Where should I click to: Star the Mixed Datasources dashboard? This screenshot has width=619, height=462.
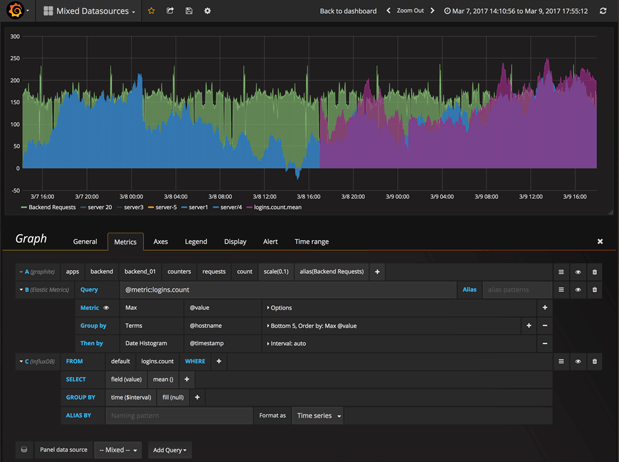pos(151,11)
